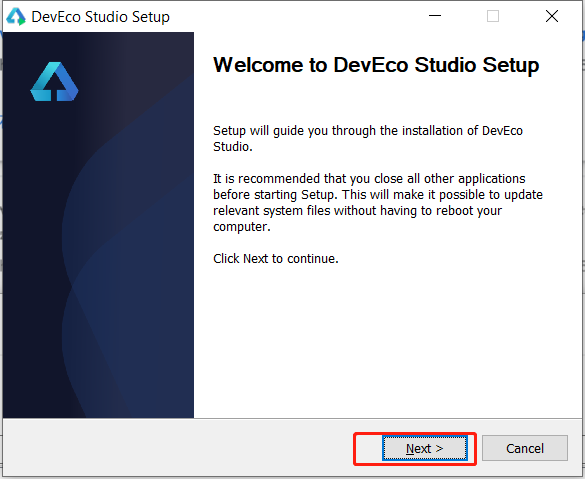
Task: Click the word 'Studio.' ending the first paragraph
Action: click(x=233, y=147)
